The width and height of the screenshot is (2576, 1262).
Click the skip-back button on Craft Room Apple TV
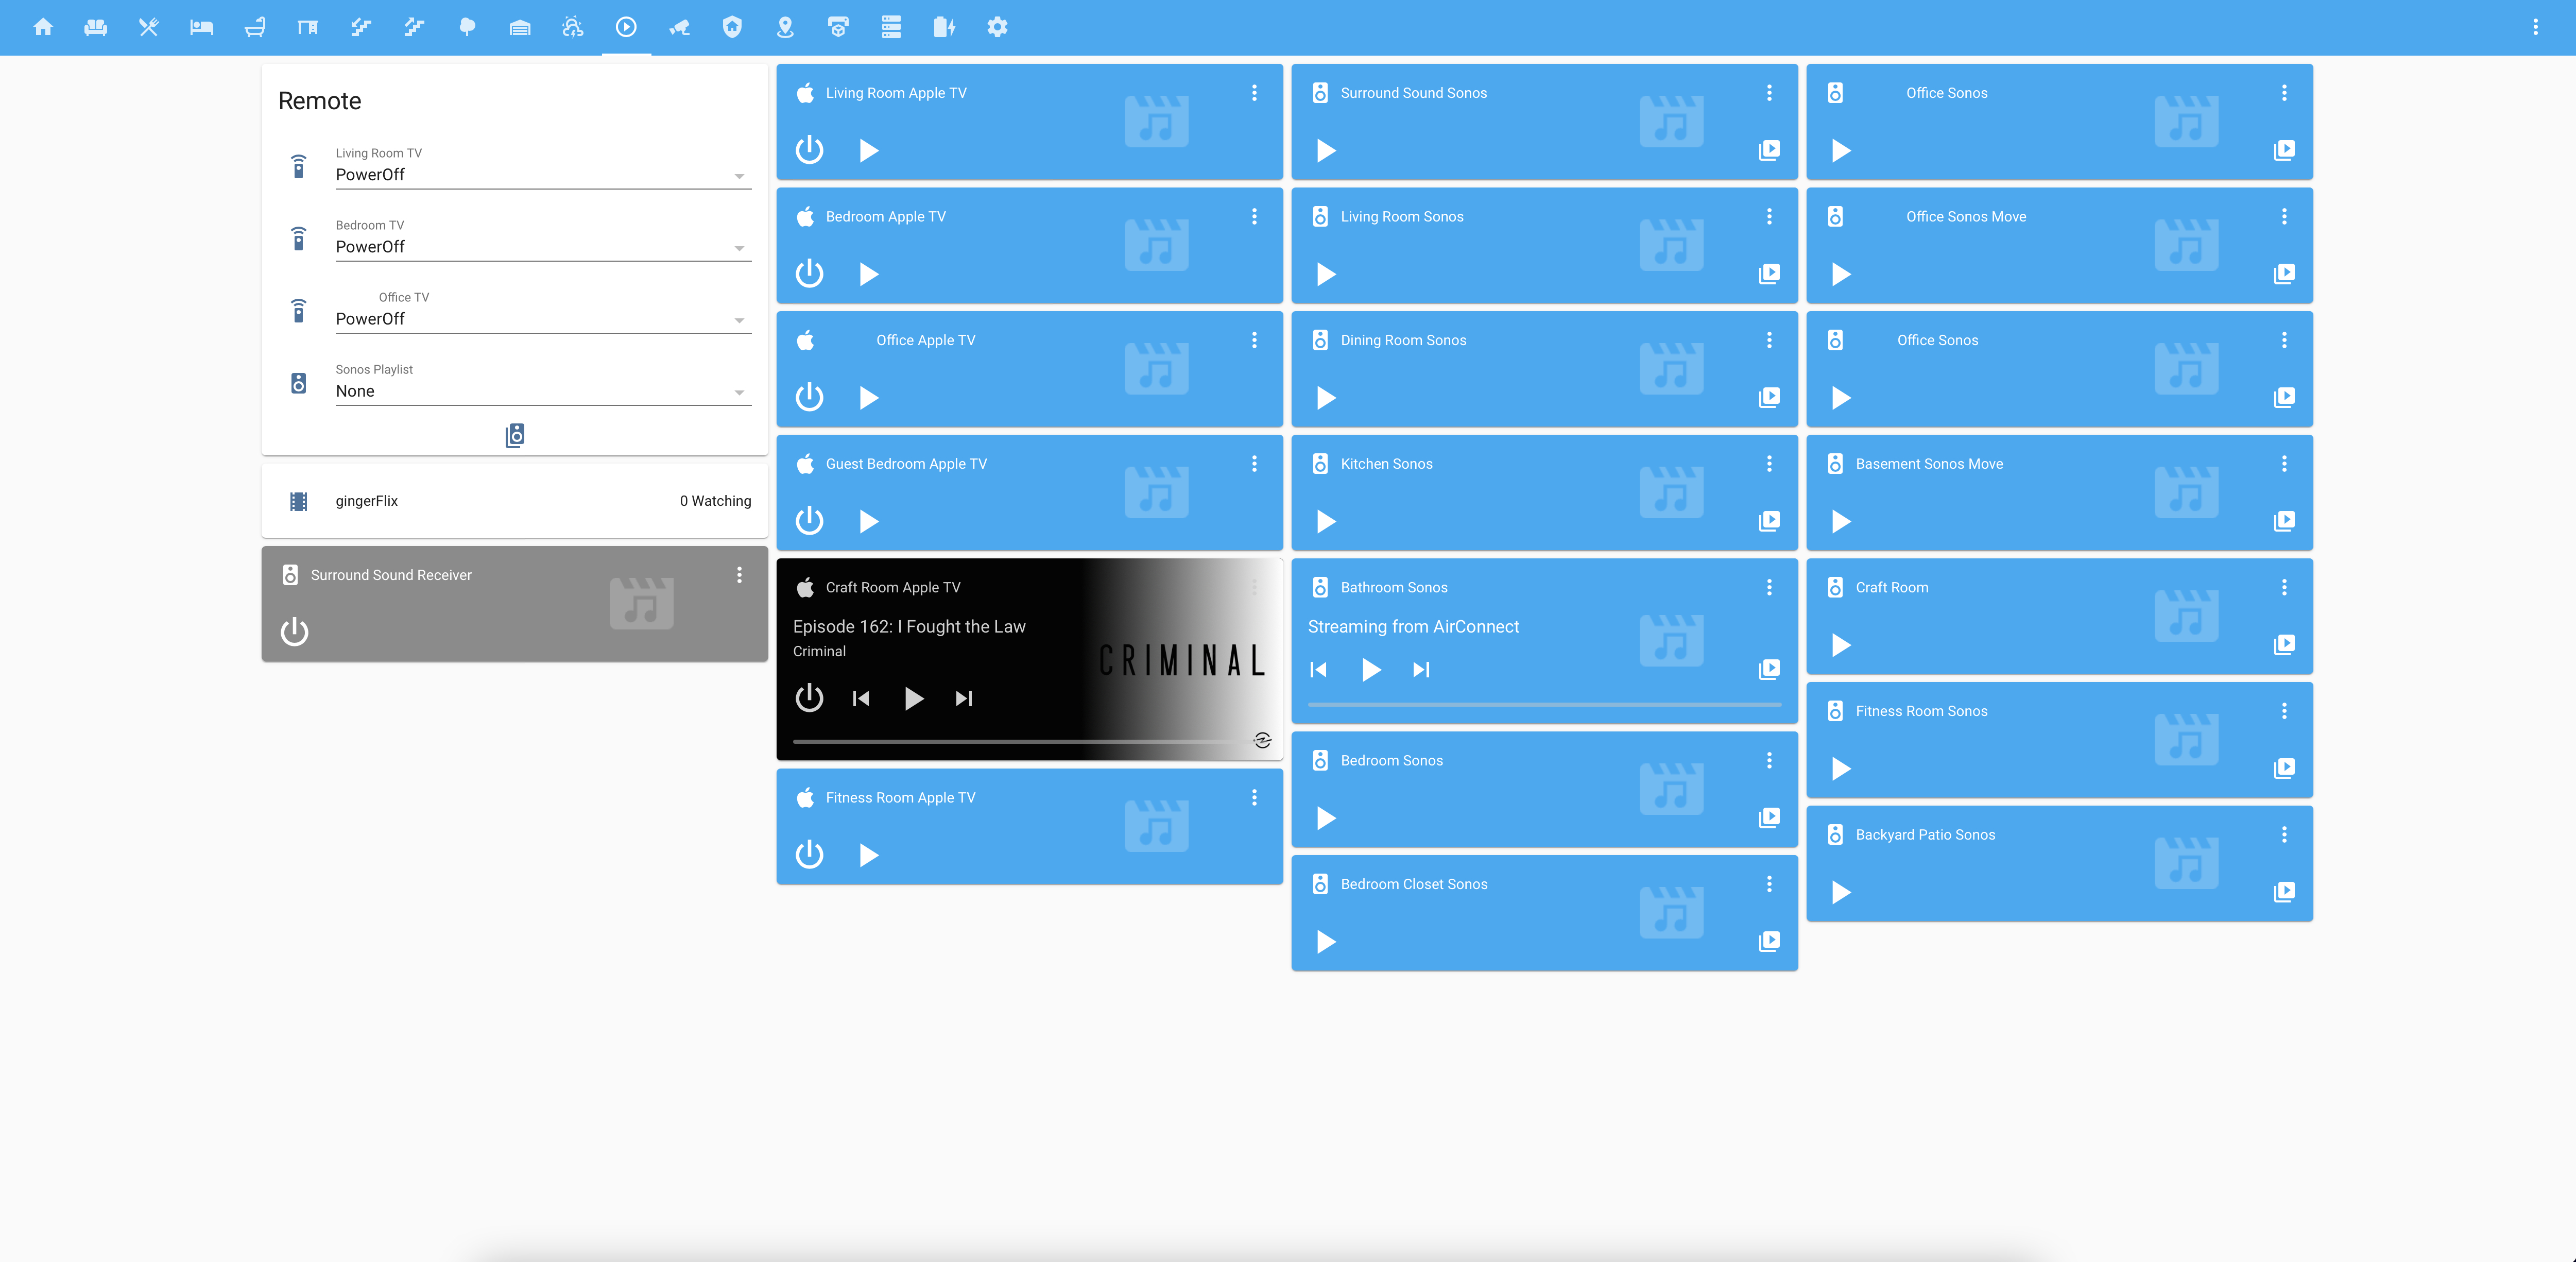point(861,697)
